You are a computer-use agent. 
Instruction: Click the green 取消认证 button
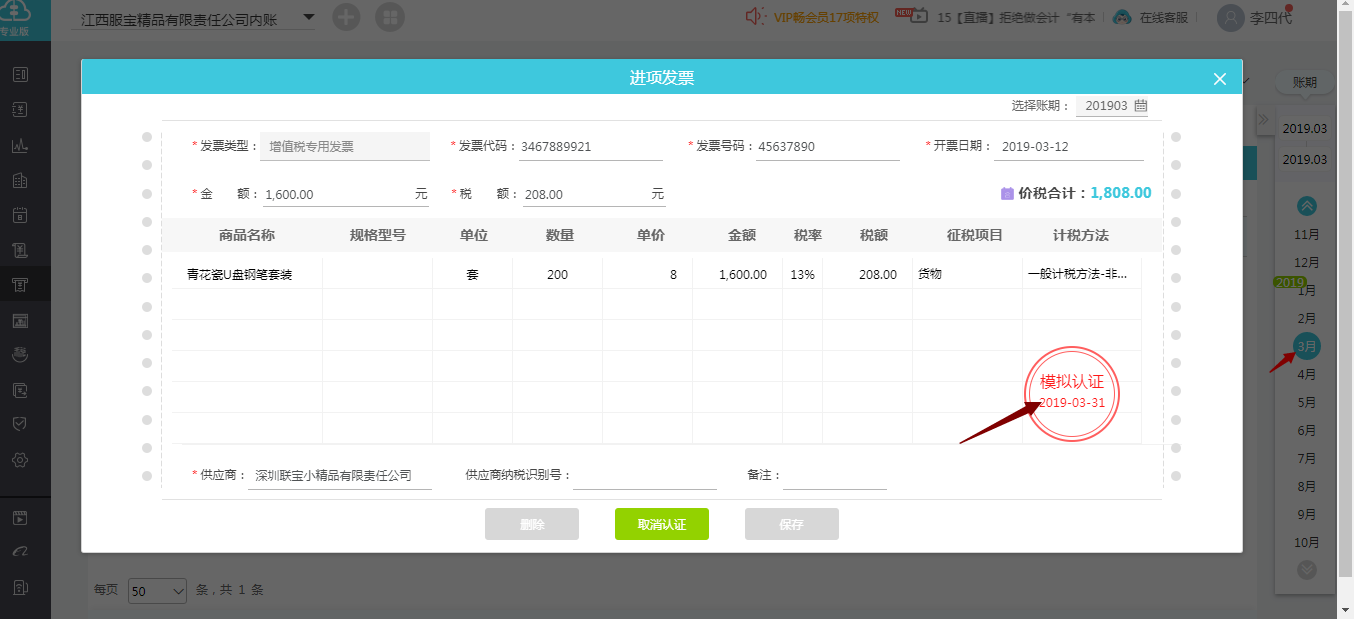point(662,524)
